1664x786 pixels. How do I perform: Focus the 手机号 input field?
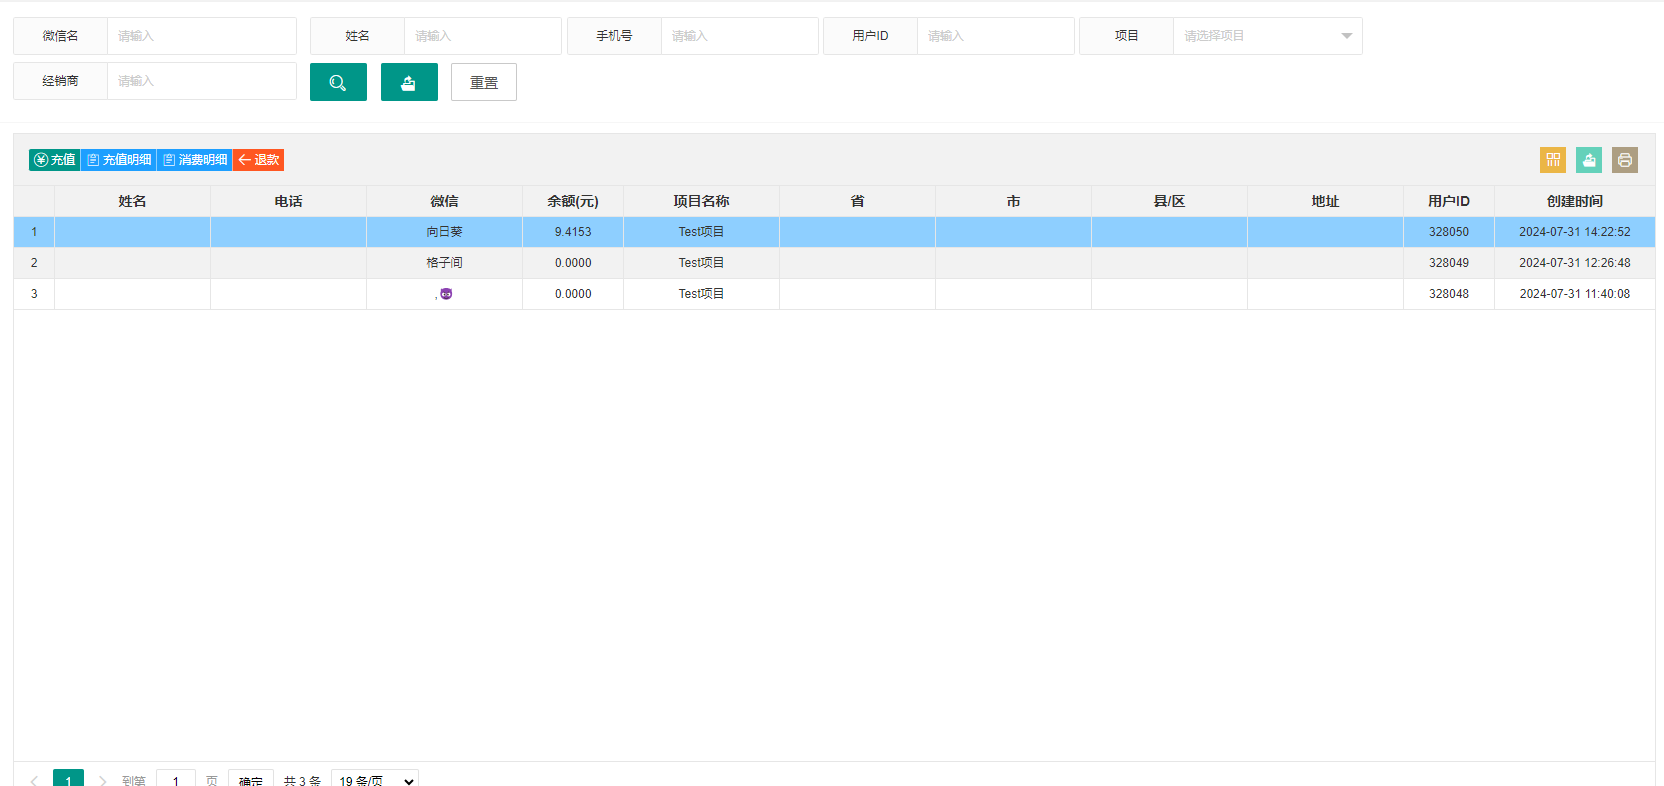[739, 36]
